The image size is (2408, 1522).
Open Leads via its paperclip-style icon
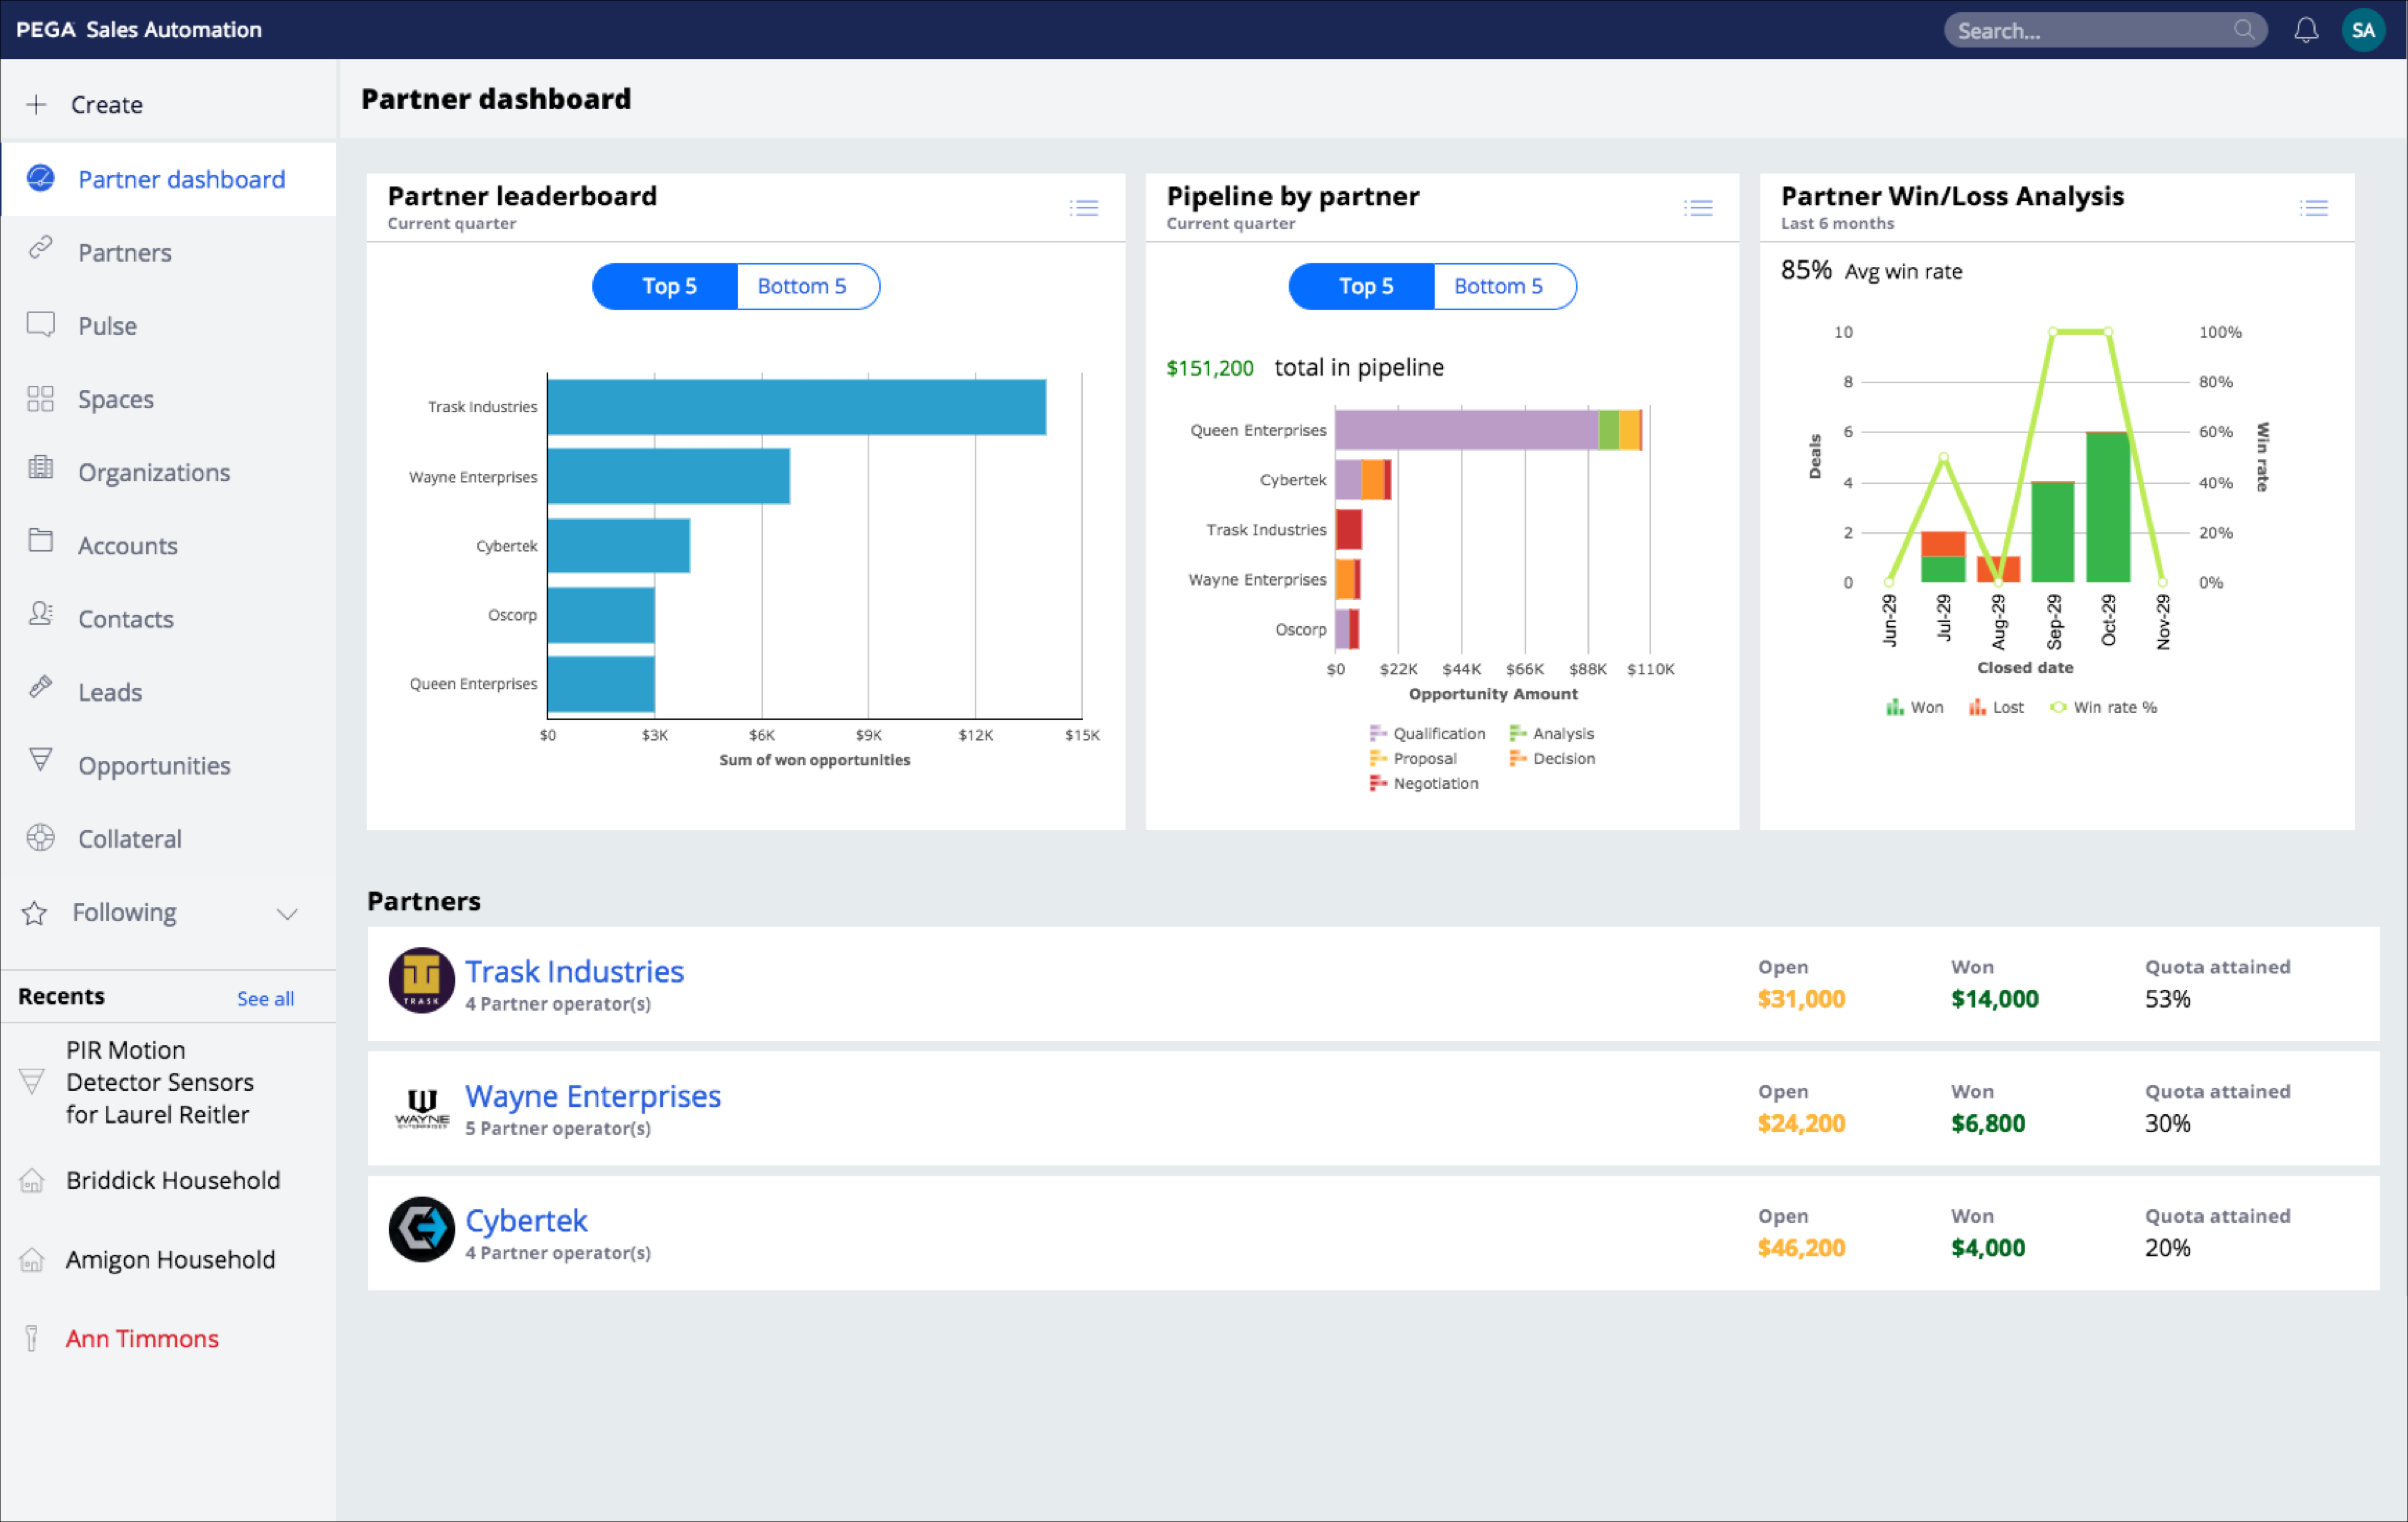[x=40, y=691]
